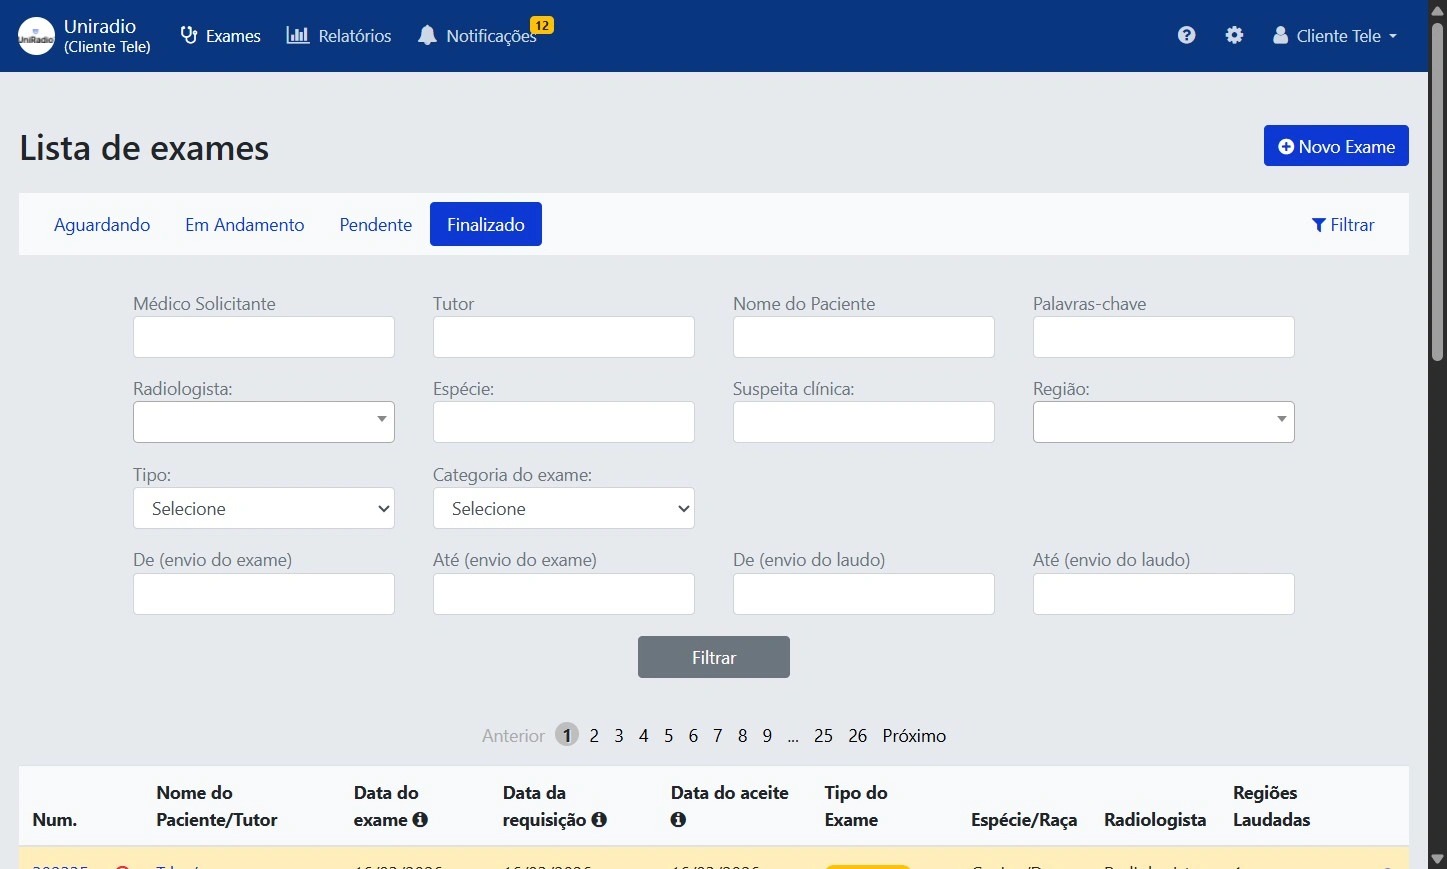Go to page 26 in pagination
1447x869 pixels.
857,735
